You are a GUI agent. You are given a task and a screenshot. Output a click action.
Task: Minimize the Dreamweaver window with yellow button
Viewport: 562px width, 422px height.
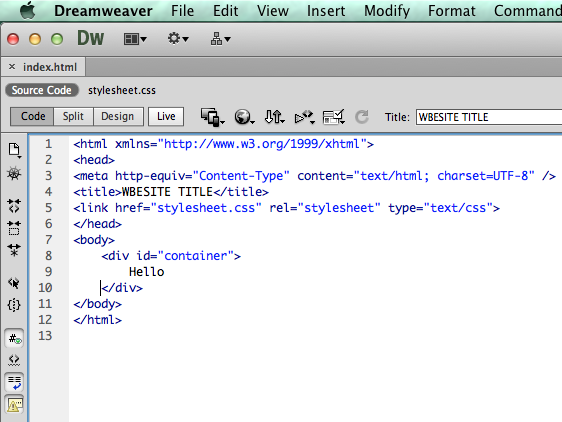pyautogui.click(x=35, y=39)
